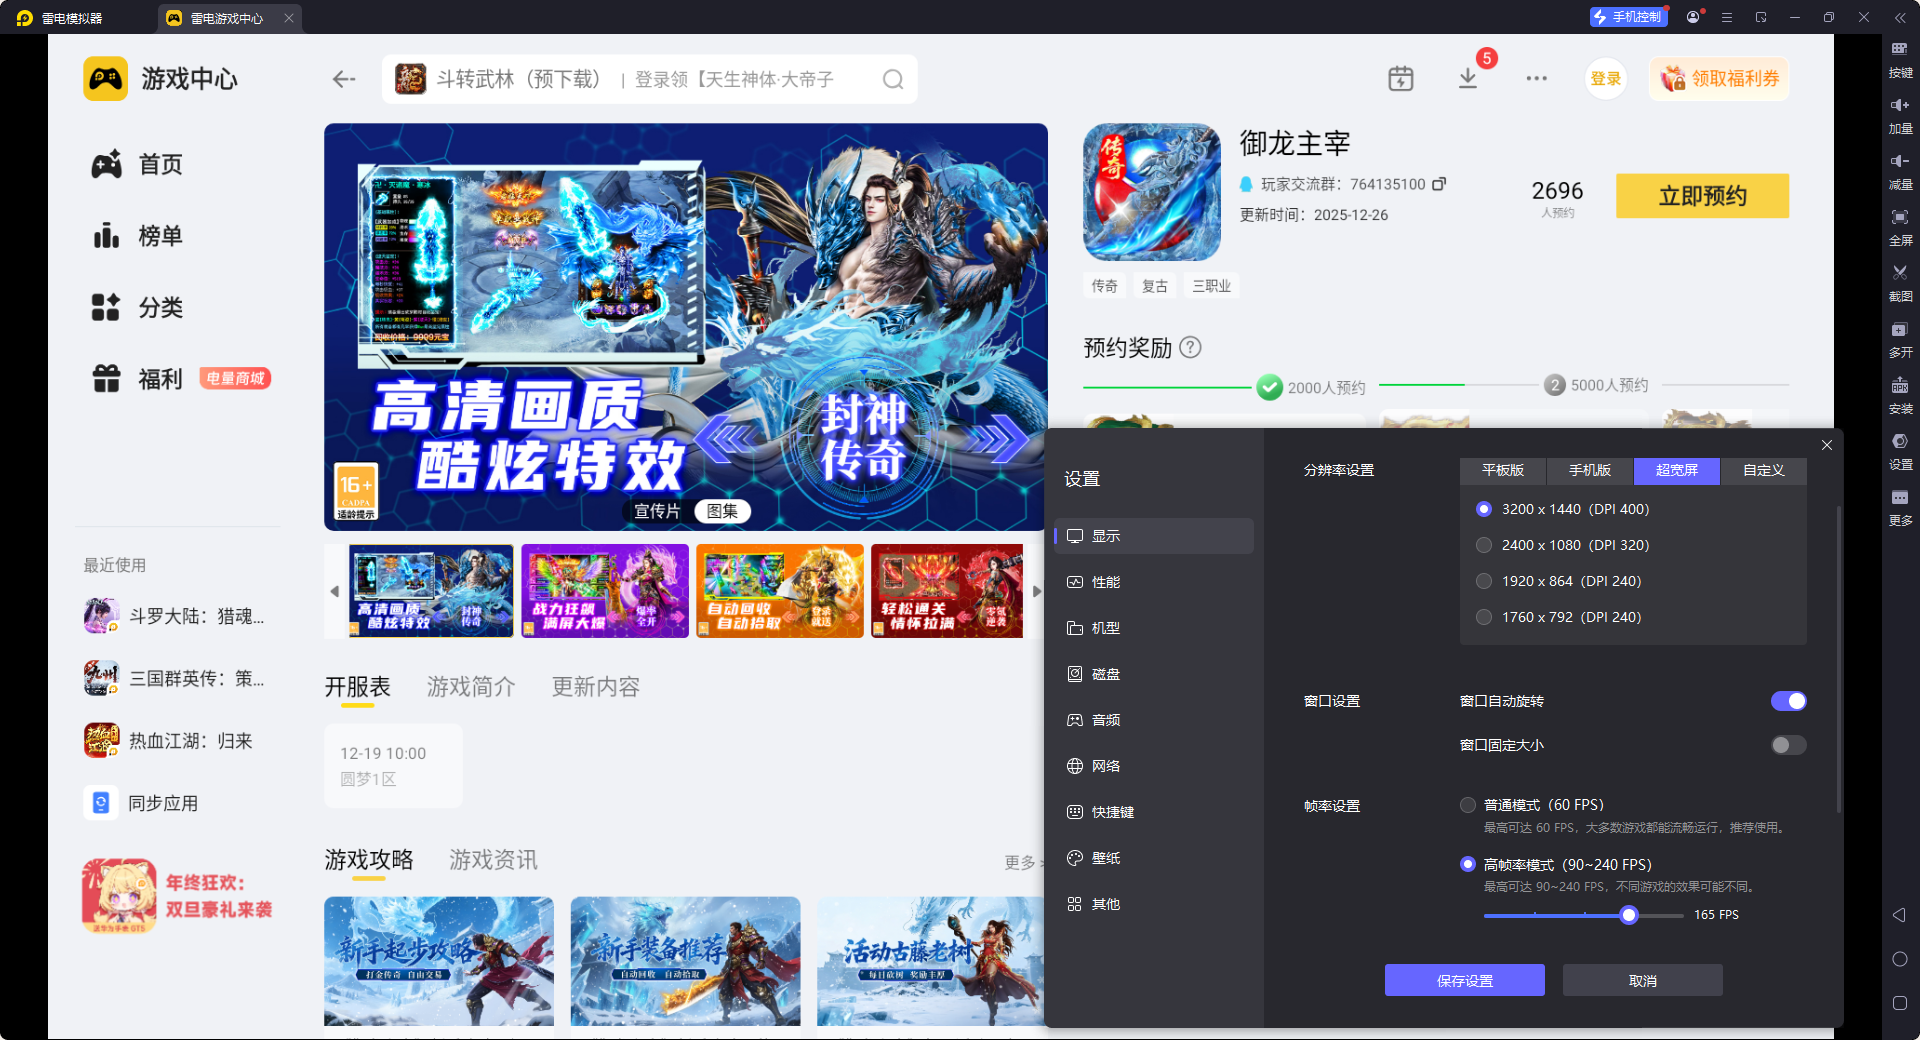Open the 壁纸 settings section
The height and width of the screenshot is (1040, 1920).
[x=1154, y=858]
